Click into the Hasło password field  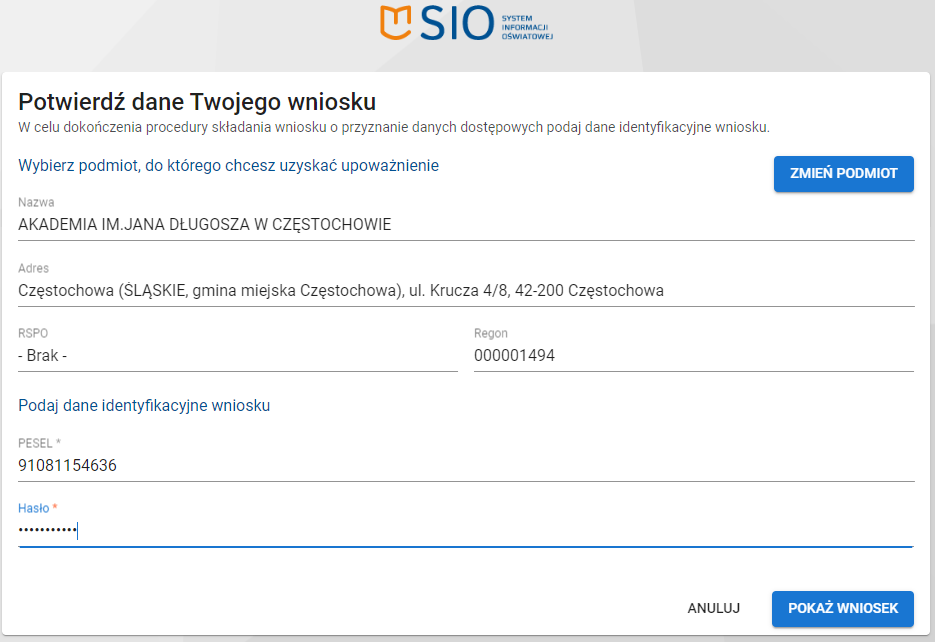(x=466, y=531)
